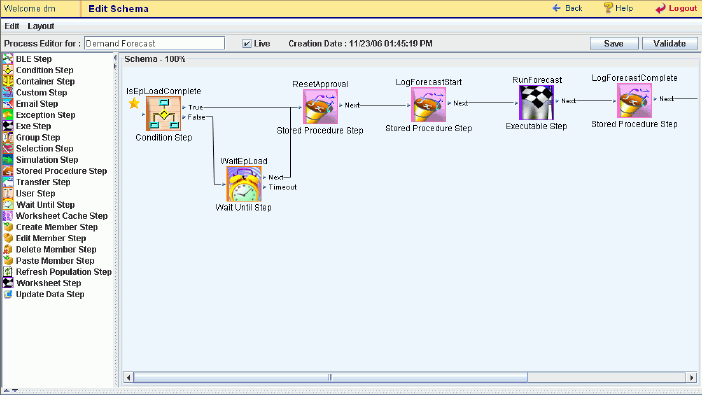The width and height of the screenshot is (702, 395).
Task: Toggle the Live checkbox
Action: [x=247, y=43]
